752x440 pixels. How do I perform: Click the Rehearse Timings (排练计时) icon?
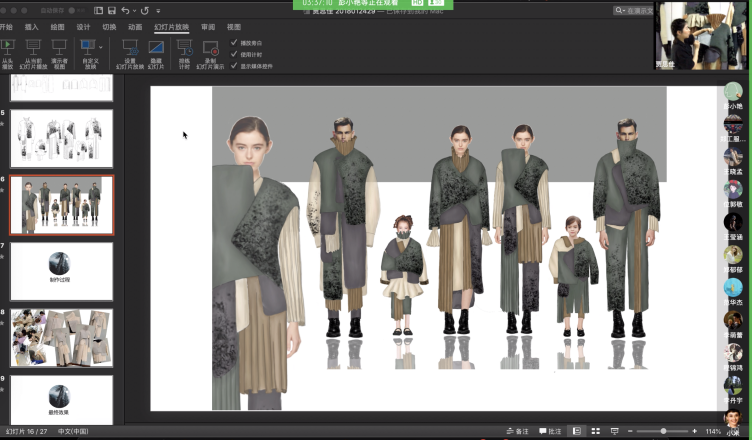[x=185, y=47]
